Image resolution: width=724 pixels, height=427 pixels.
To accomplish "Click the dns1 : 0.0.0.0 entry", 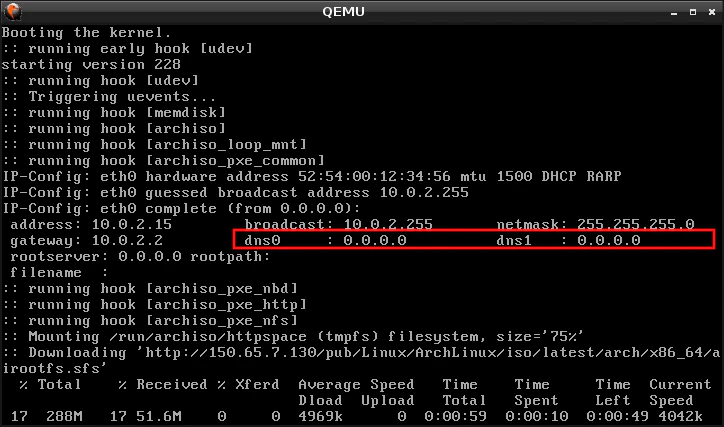I will (x=568, y=241).
